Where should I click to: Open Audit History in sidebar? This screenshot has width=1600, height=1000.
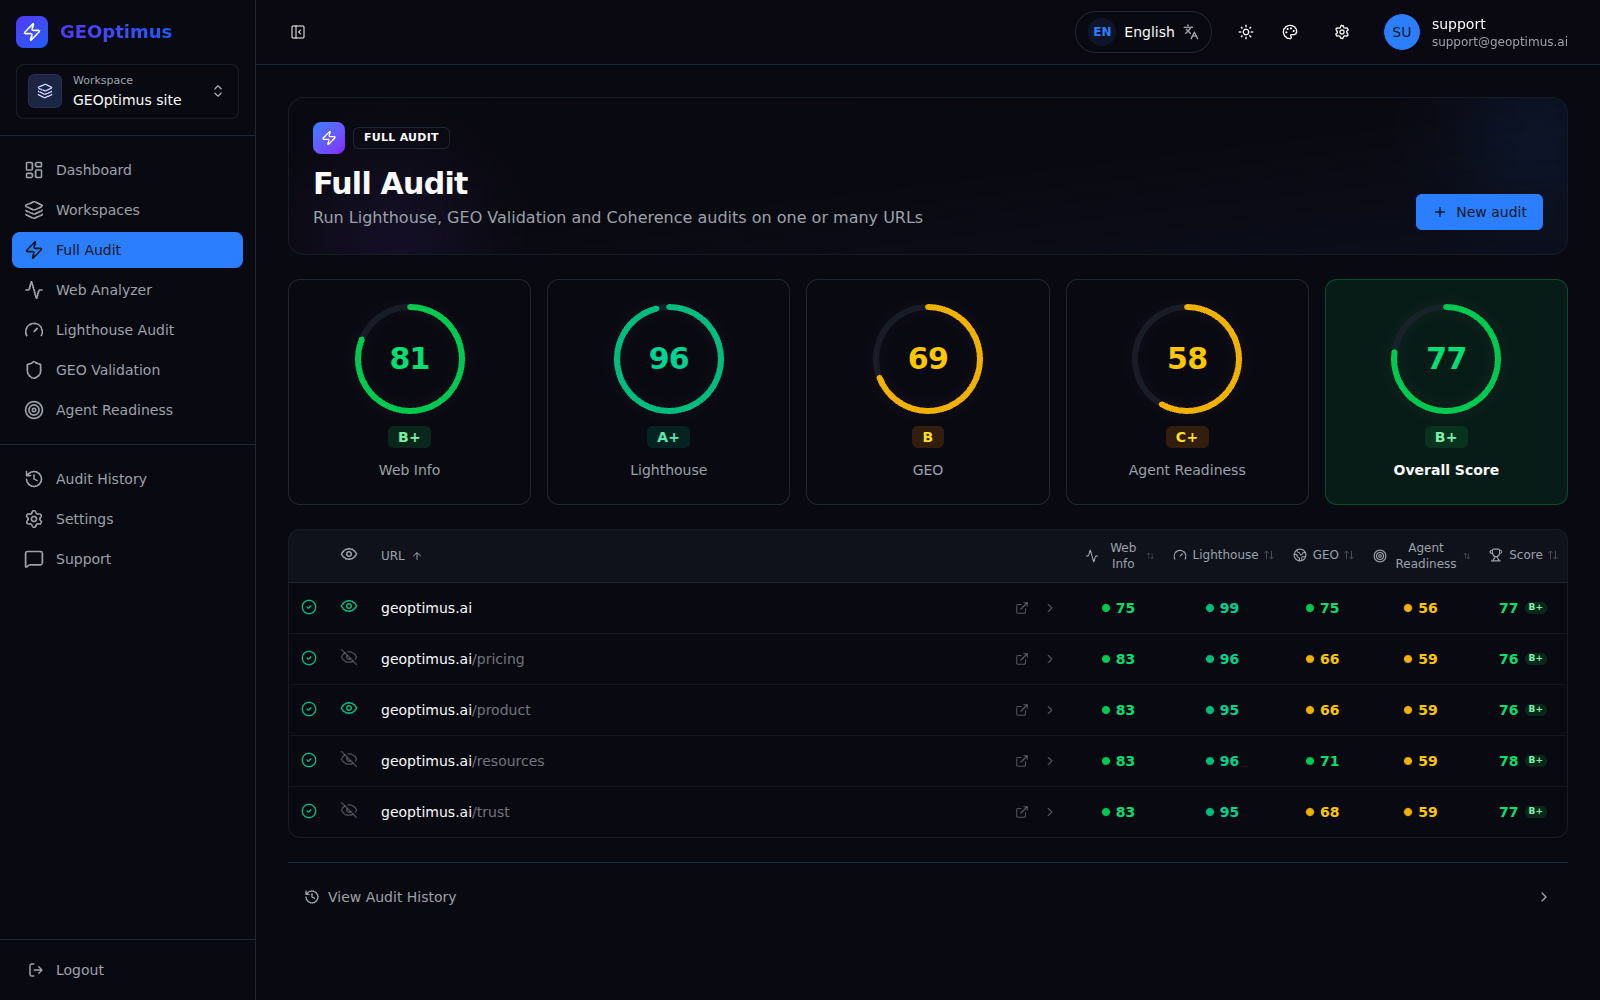127,479
